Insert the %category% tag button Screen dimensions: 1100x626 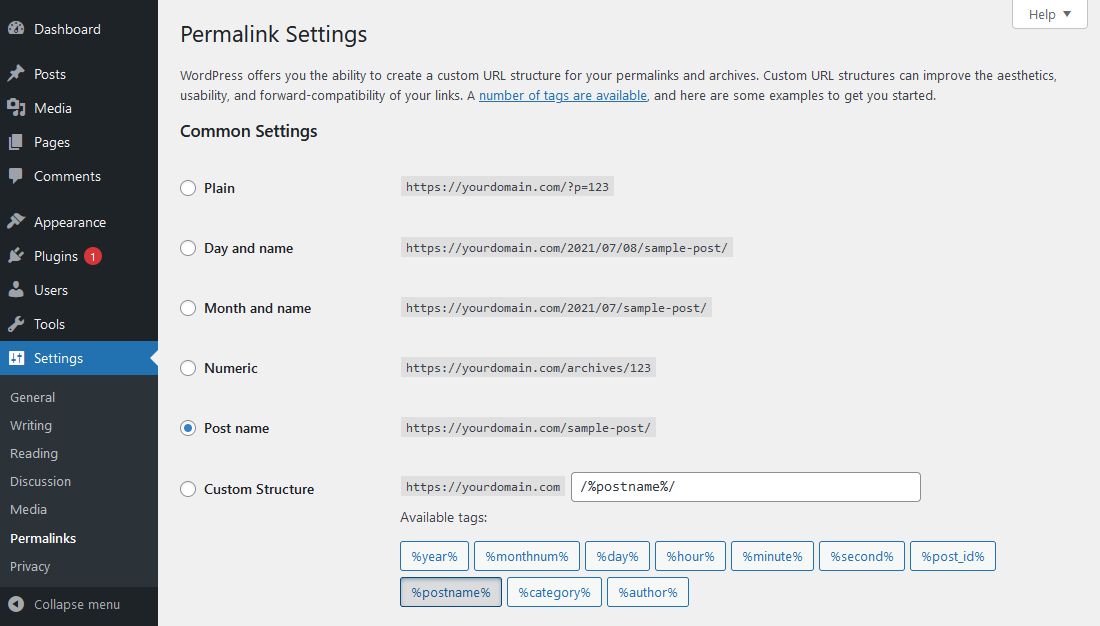(x=554, y=592)
